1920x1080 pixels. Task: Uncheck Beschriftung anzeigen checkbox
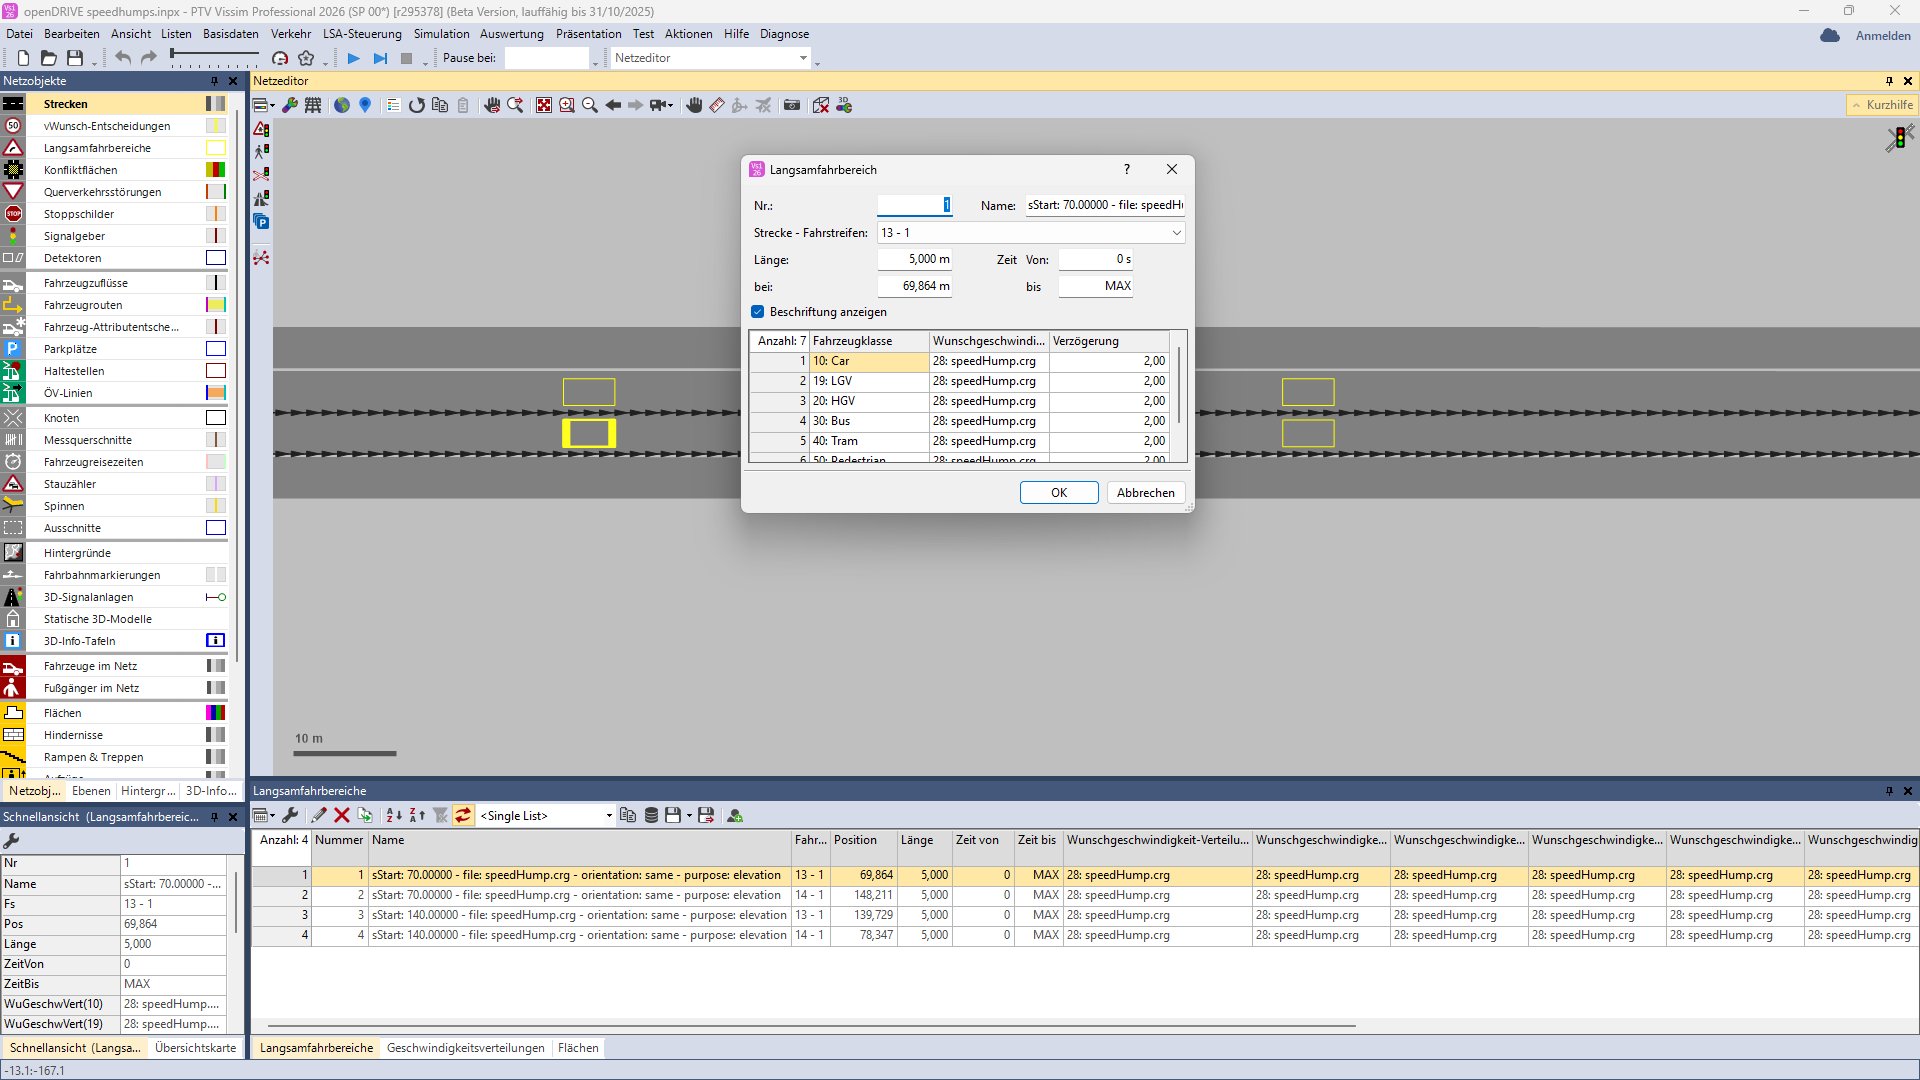click(x=758, y=312)
